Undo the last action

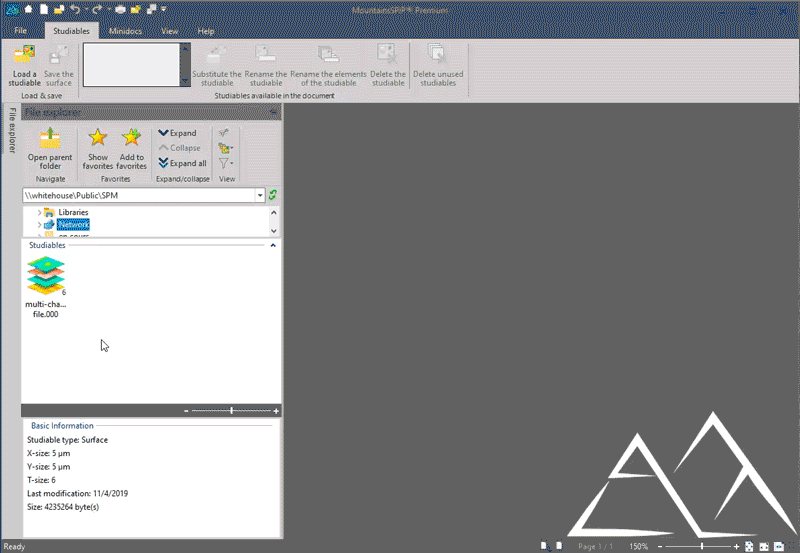tap(75, 9)
